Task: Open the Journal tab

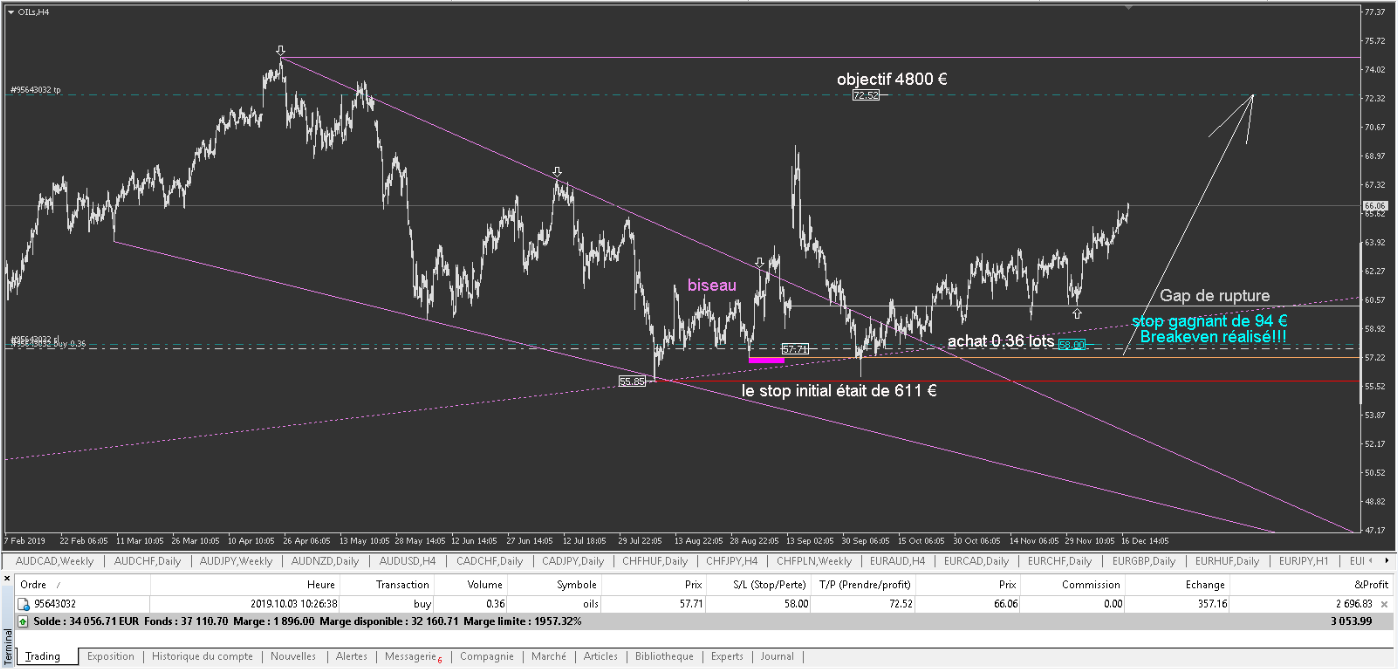Action: 777,657
